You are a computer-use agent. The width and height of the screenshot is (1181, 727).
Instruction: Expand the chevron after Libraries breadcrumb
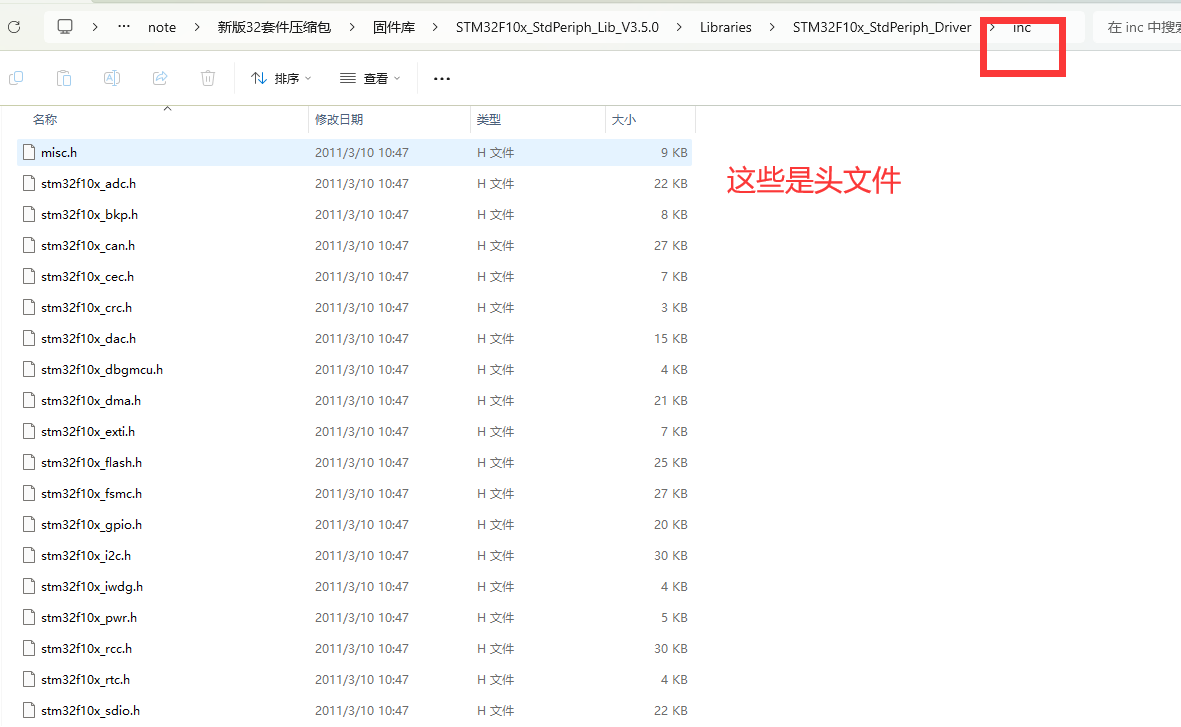coord(772,27)
